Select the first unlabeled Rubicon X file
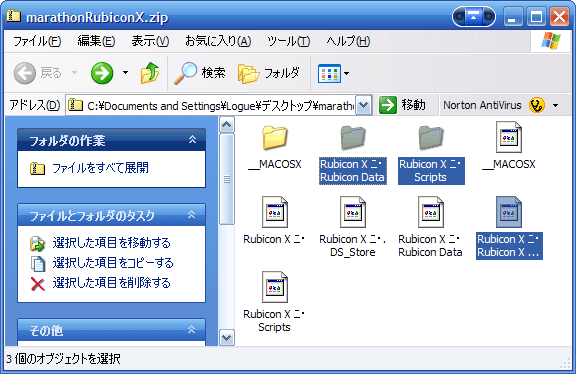Screen dimensions: 576x374 point(274,212)
